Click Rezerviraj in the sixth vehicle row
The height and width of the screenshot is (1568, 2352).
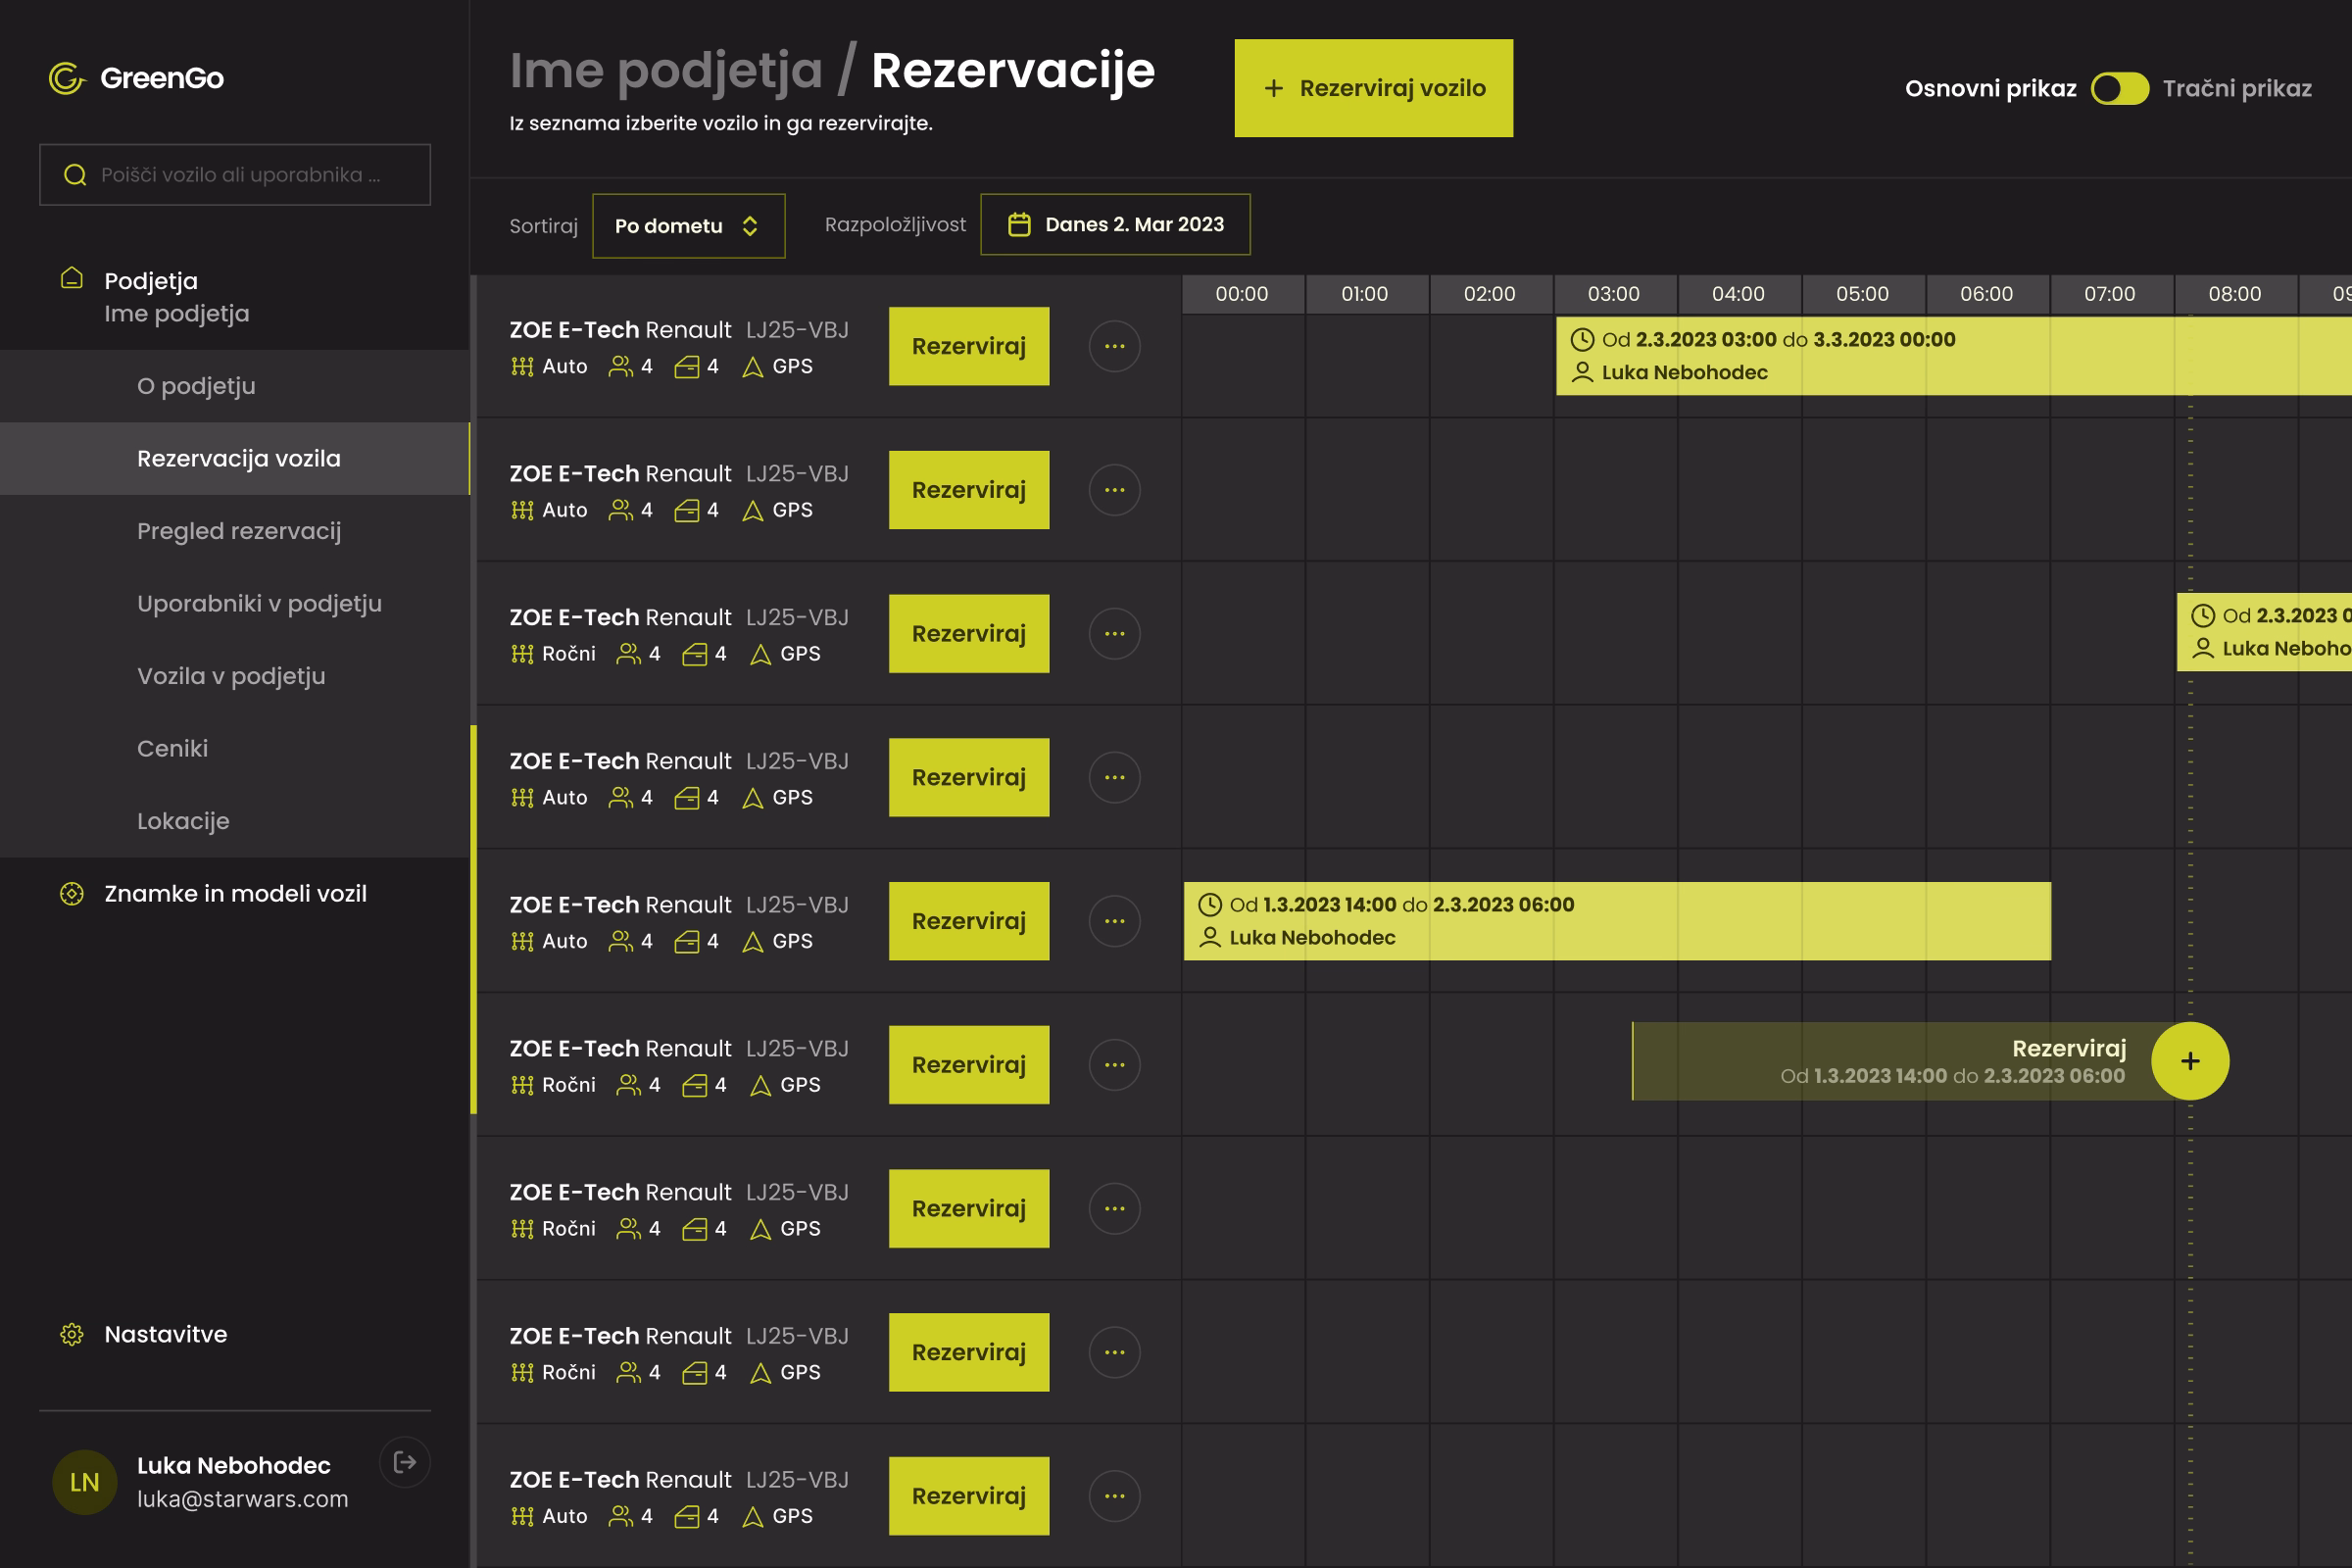coord(969,1065)
